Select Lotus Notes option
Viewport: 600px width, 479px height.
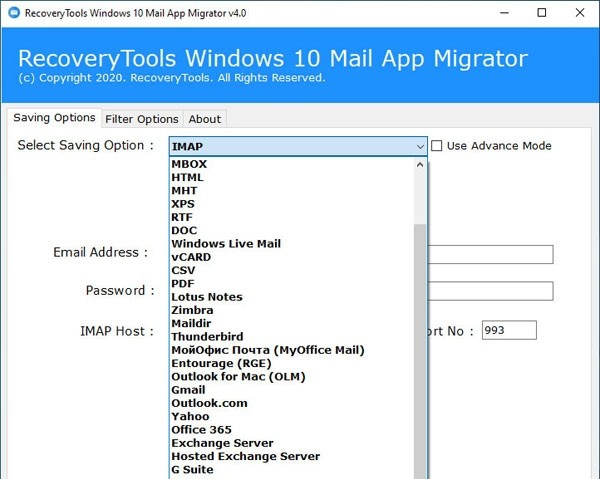click(x=207, y=297)
